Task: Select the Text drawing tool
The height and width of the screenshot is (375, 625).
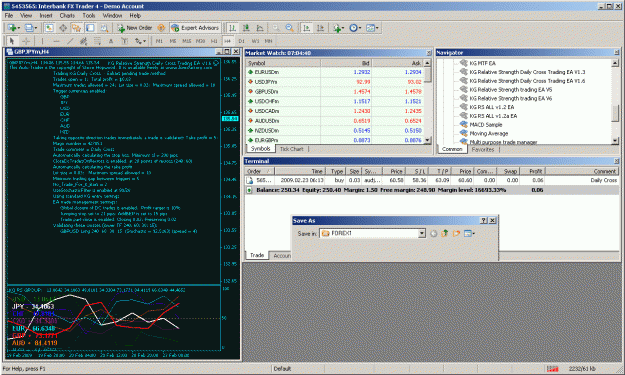Action: (111, 41)
